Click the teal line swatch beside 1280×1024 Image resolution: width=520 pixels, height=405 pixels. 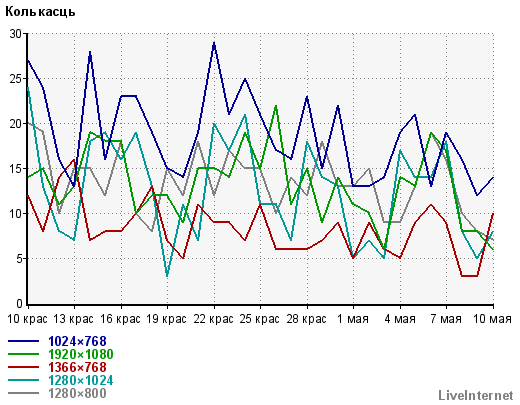coord(23,380)
